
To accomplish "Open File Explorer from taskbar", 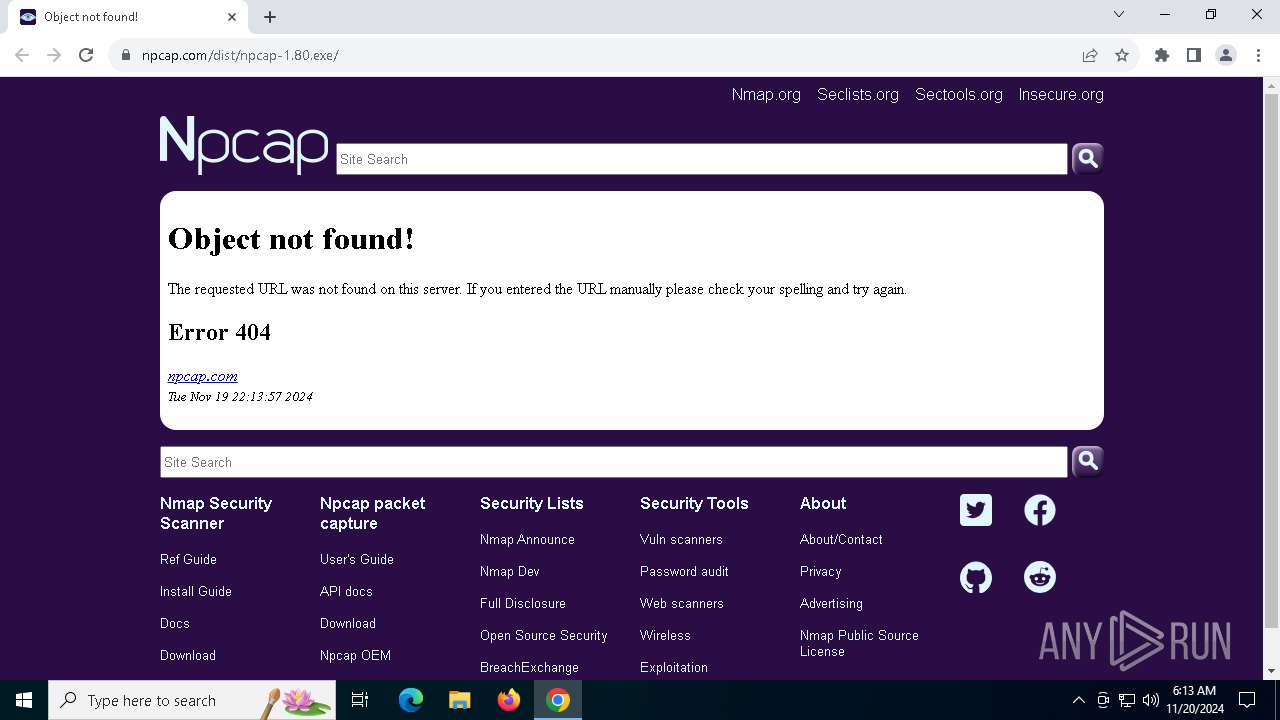I will [459, 700].
